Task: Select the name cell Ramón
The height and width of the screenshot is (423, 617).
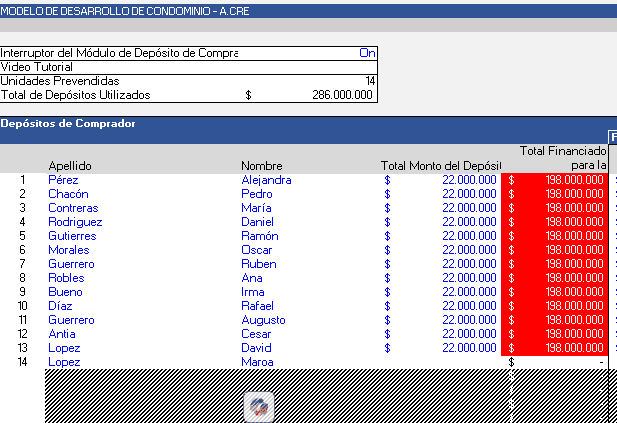Action: point(259,236)
